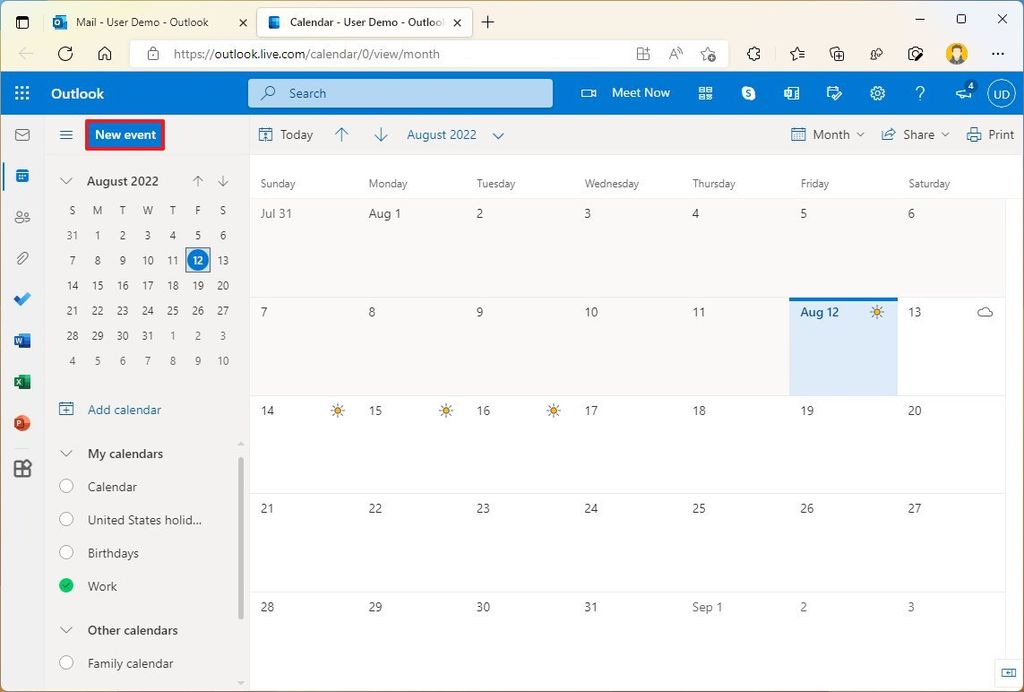
Task: Select day 25 in the month grid
Action: [735, 543]
